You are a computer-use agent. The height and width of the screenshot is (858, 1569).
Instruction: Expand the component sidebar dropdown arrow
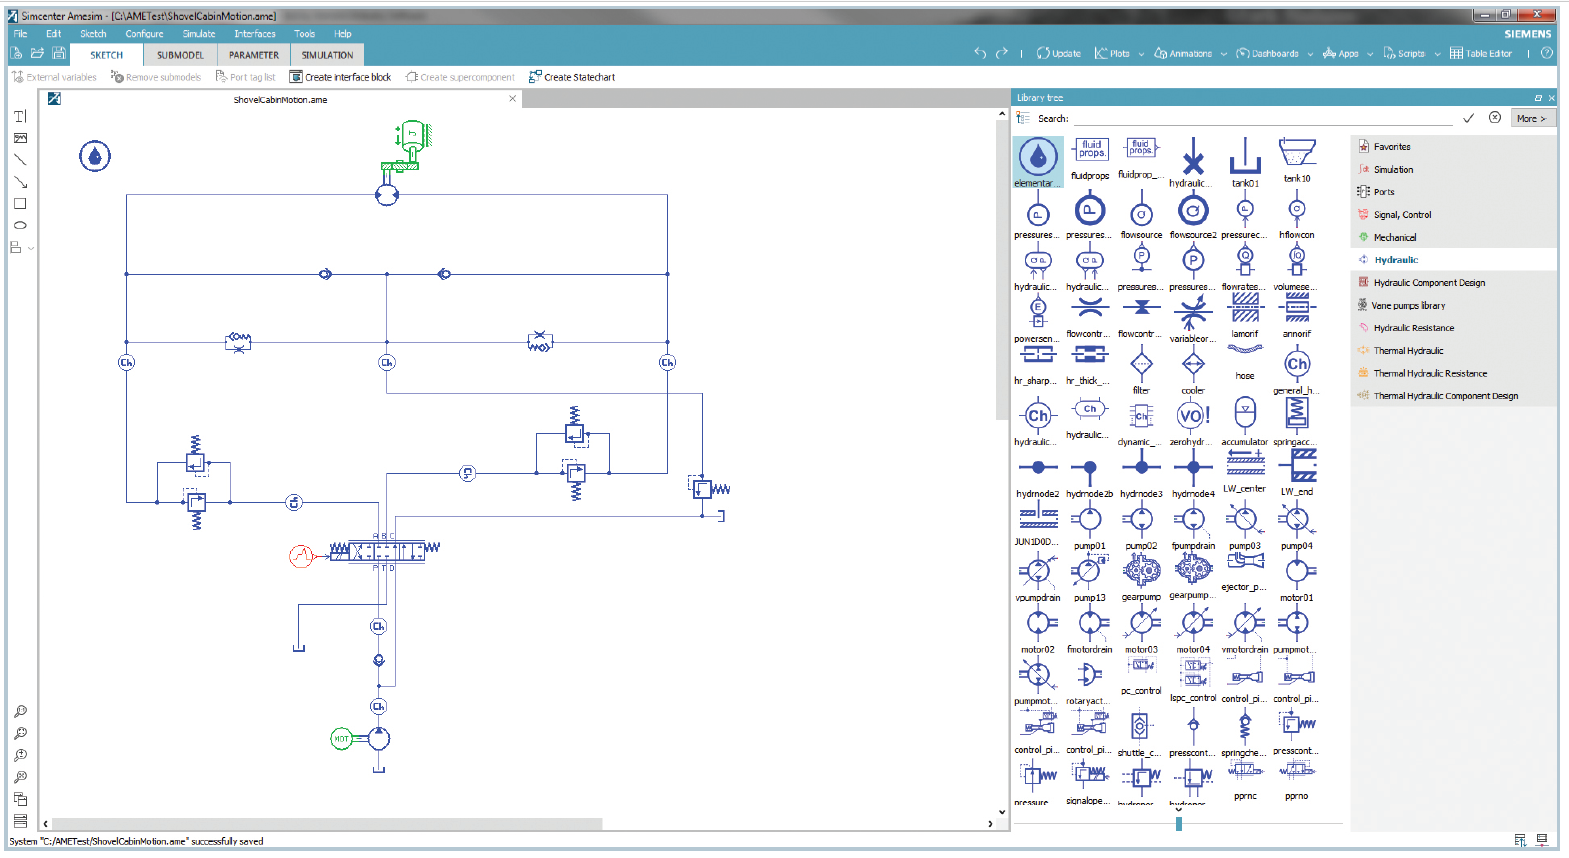coord(31,248)
